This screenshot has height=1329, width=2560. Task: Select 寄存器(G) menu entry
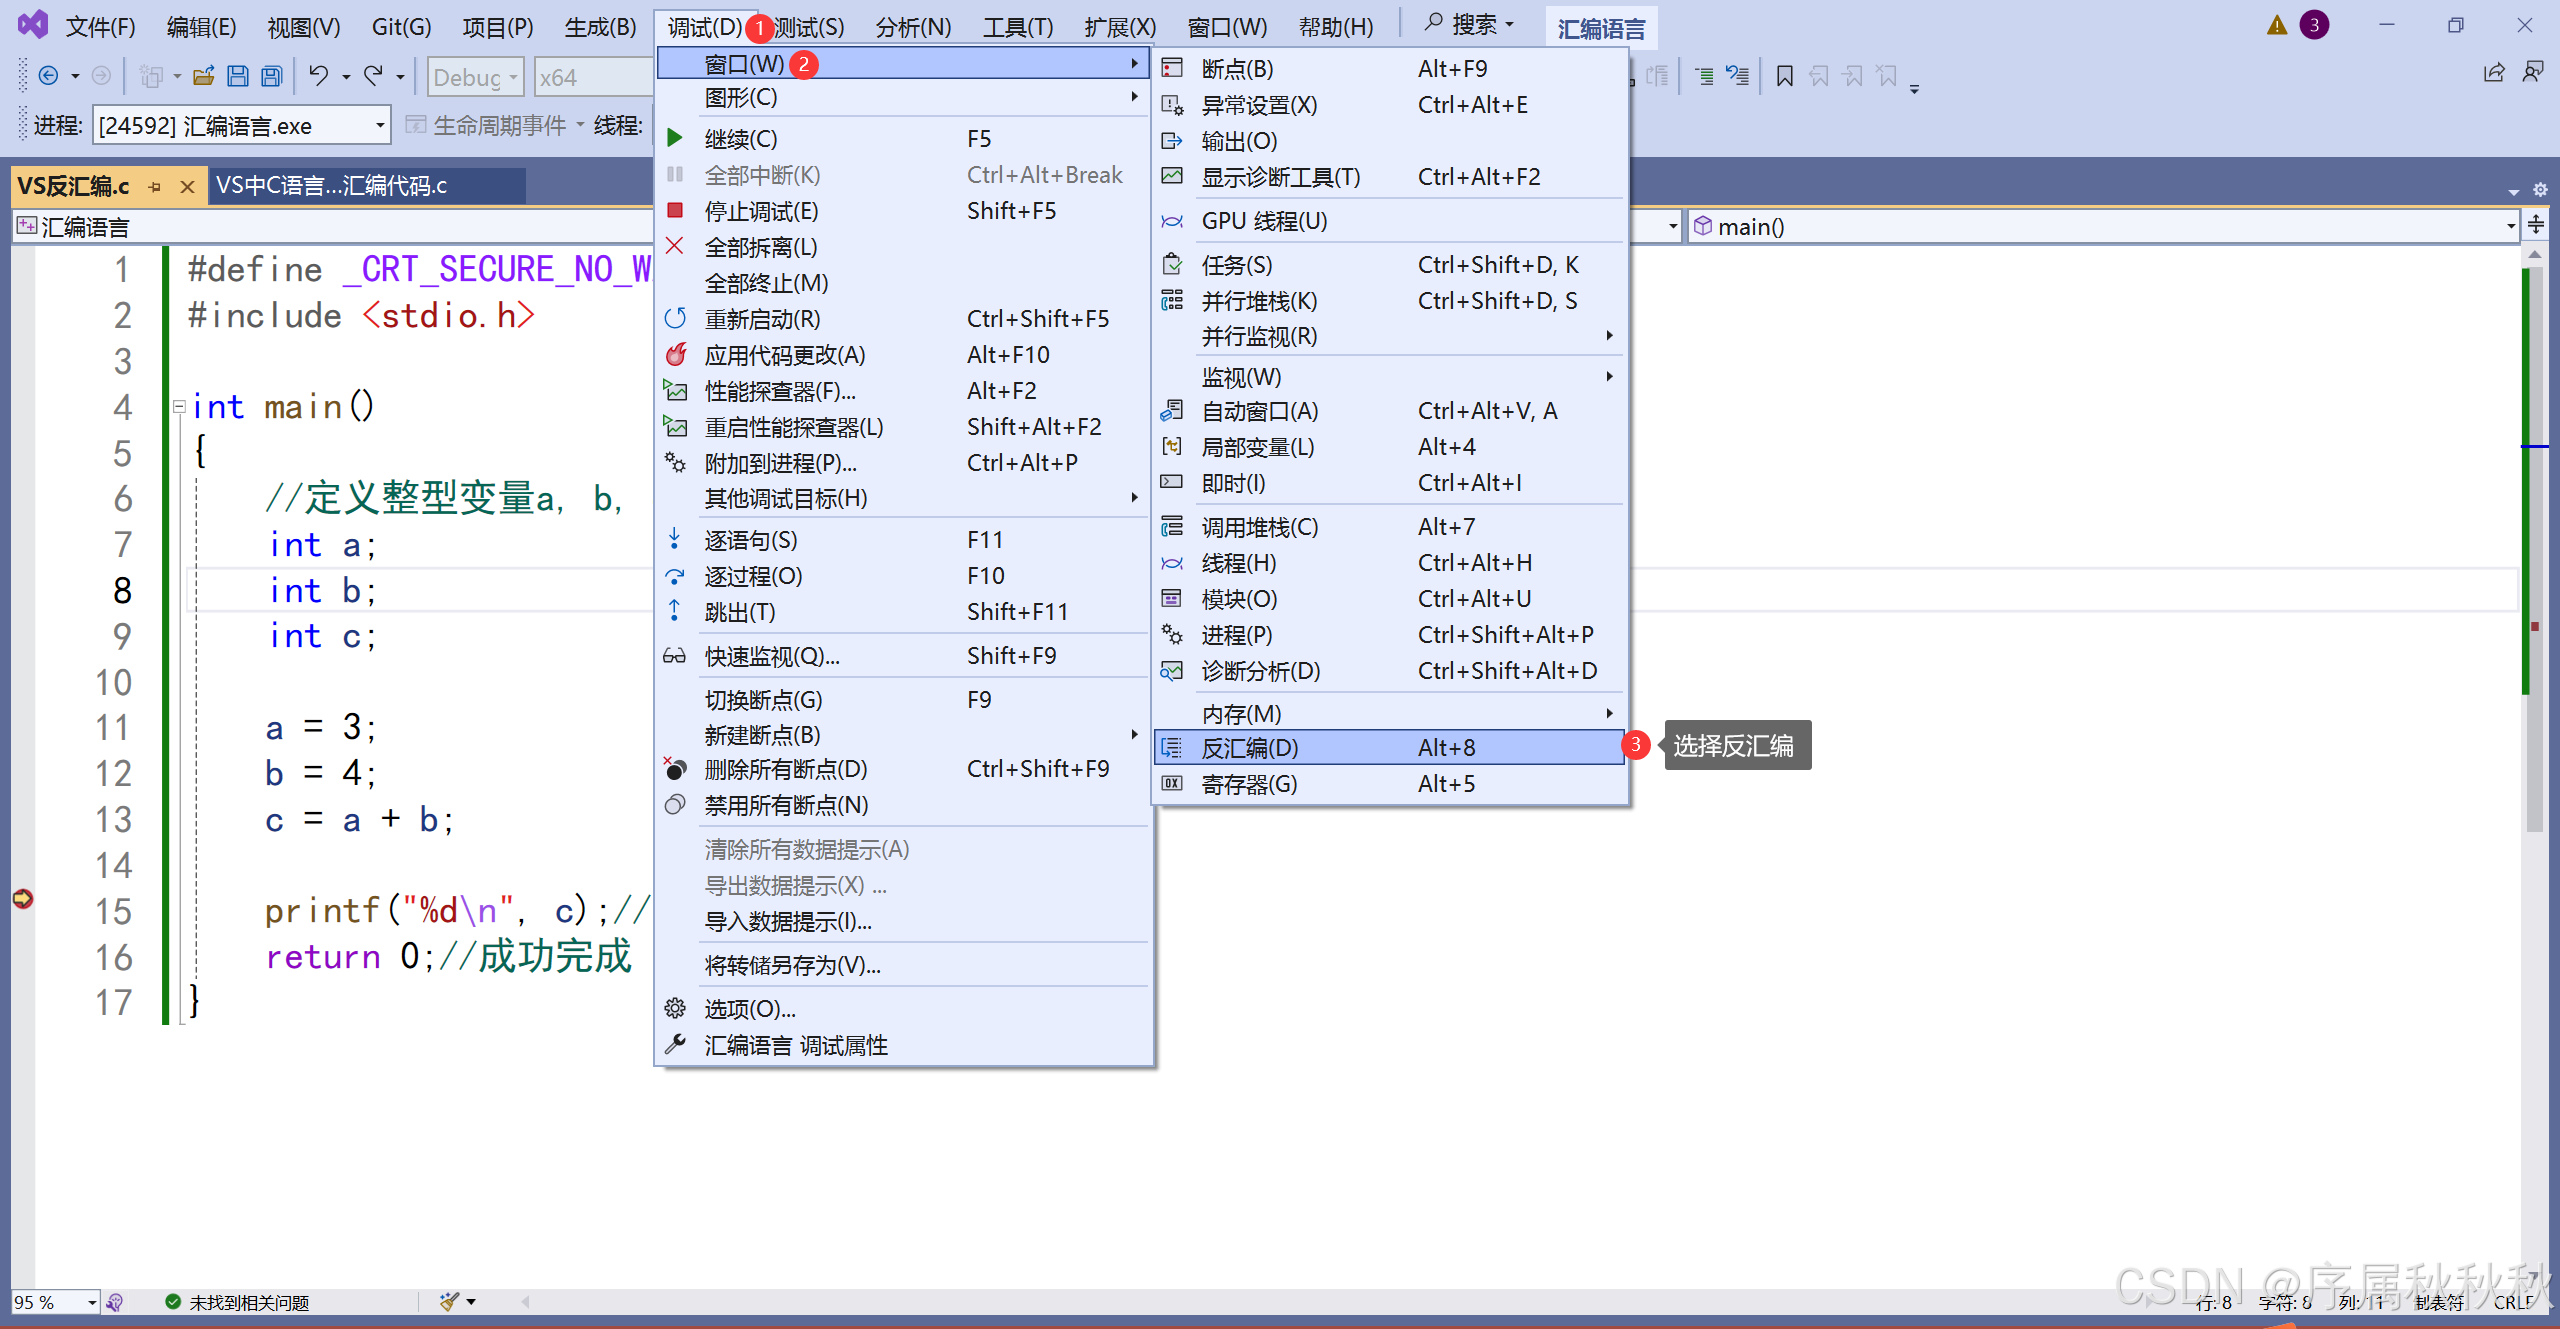1389,783
